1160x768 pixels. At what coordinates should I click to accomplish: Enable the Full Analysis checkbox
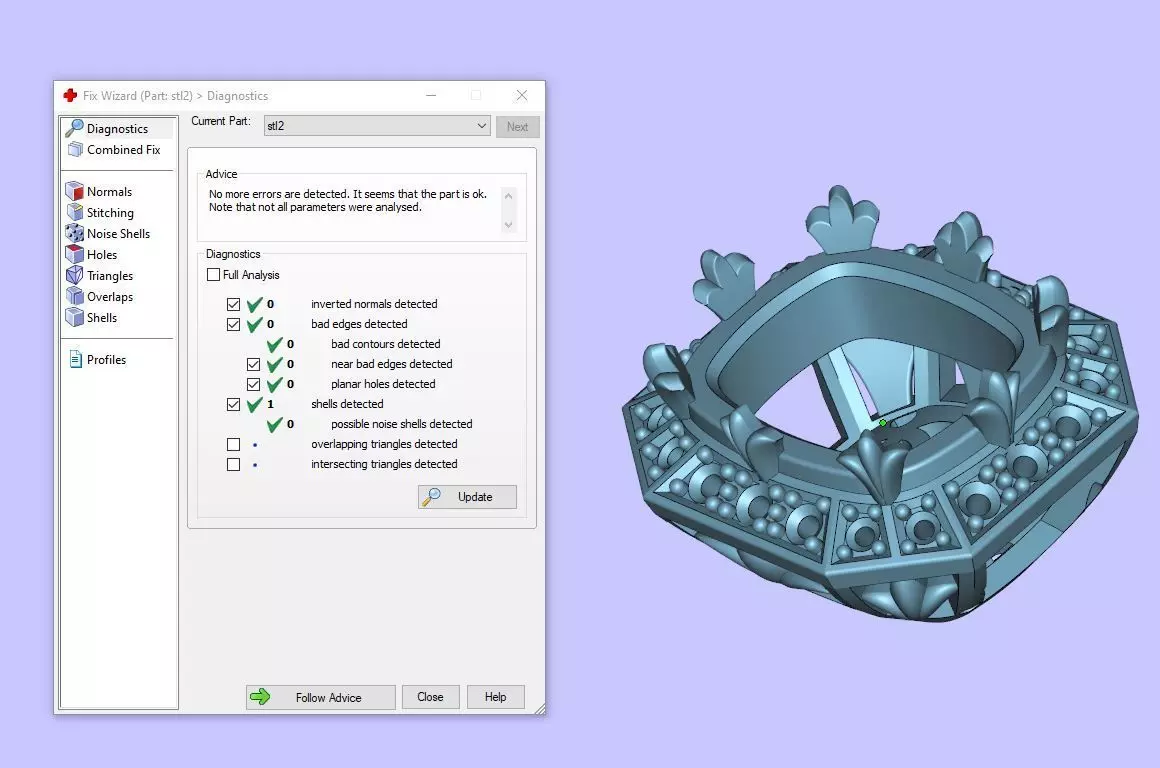pyautogui.click(x=213, y=274)
